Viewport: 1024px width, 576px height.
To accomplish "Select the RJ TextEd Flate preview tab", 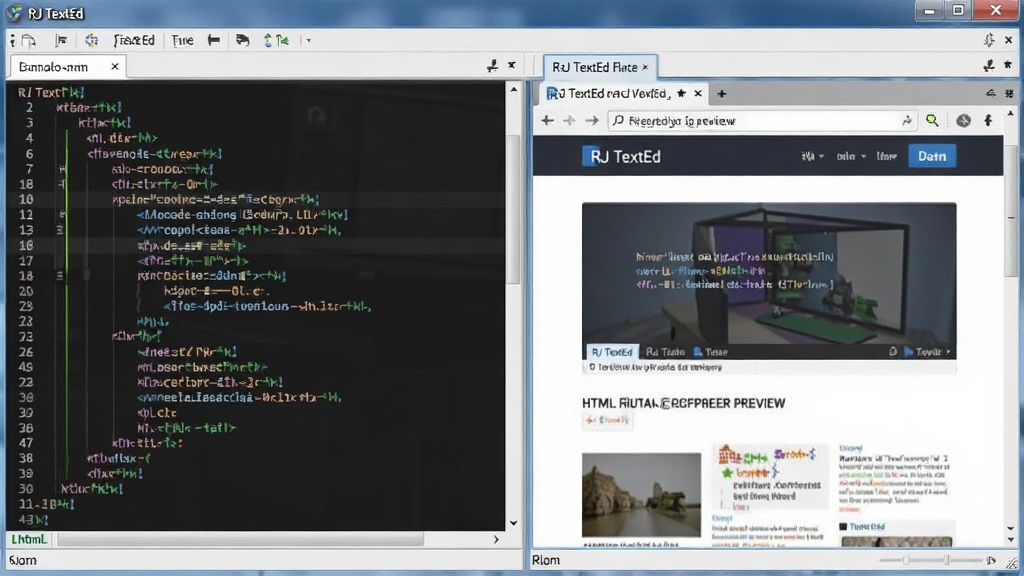I will click(600, 67).
